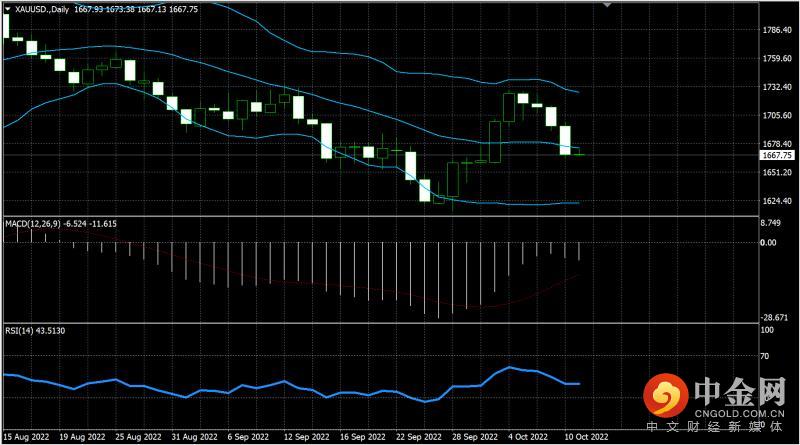Click date label 15 Aug 2022
Image resolution: width=800 pixels, height=445 pixels.
[x=26, y=437]
